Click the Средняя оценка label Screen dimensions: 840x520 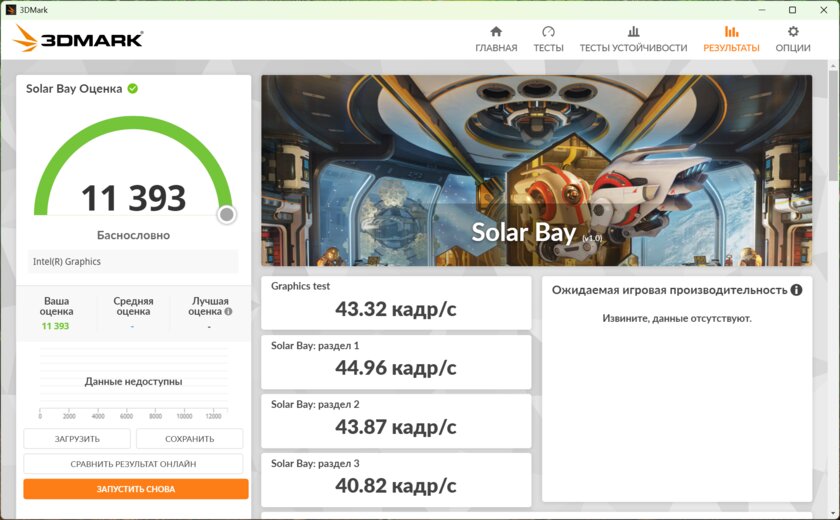click(133, 306)
